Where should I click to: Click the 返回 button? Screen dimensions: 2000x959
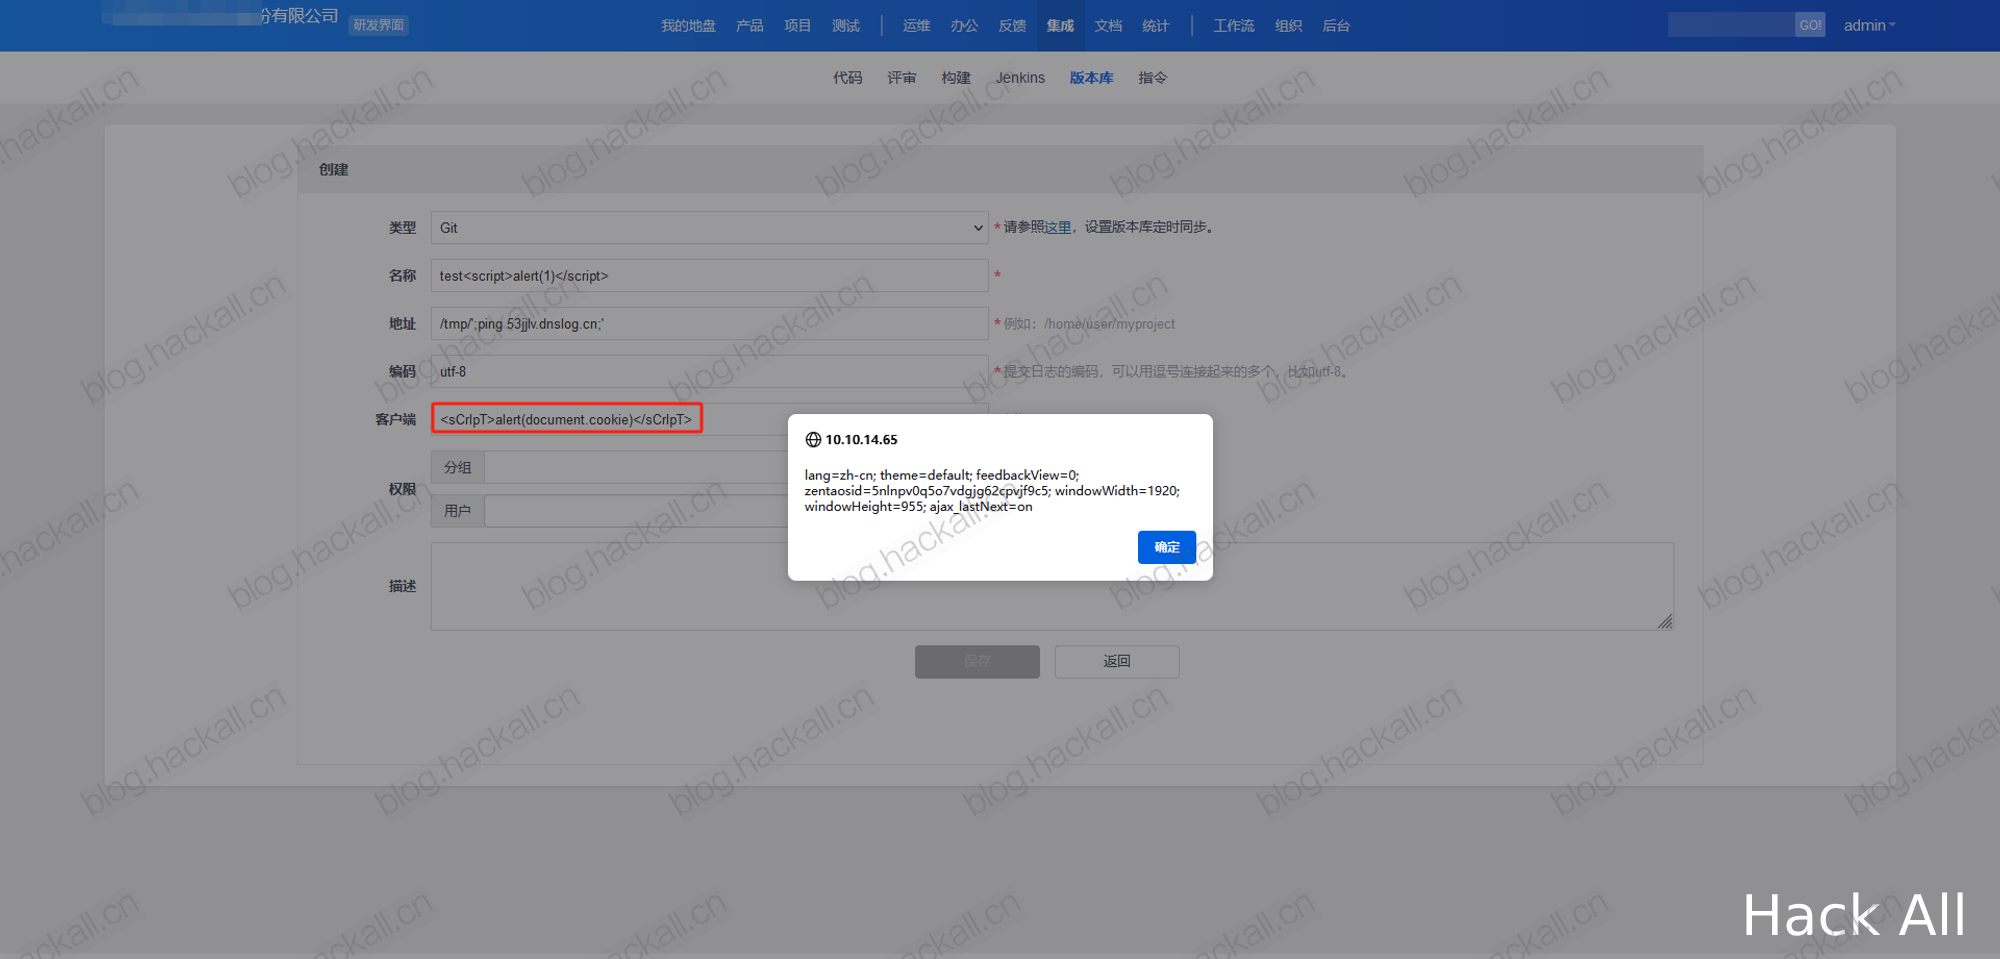click(1117, 661)
